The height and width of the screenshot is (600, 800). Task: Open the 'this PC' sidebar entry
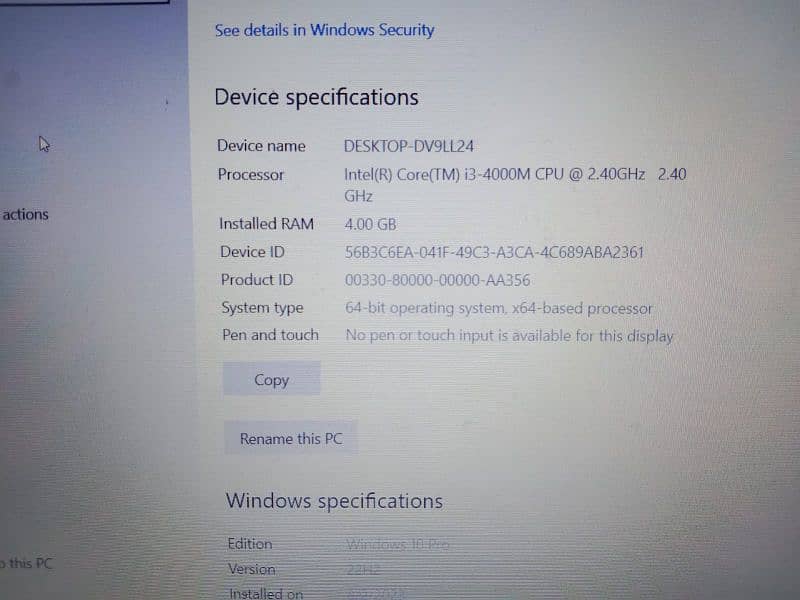tap(27, 563)
